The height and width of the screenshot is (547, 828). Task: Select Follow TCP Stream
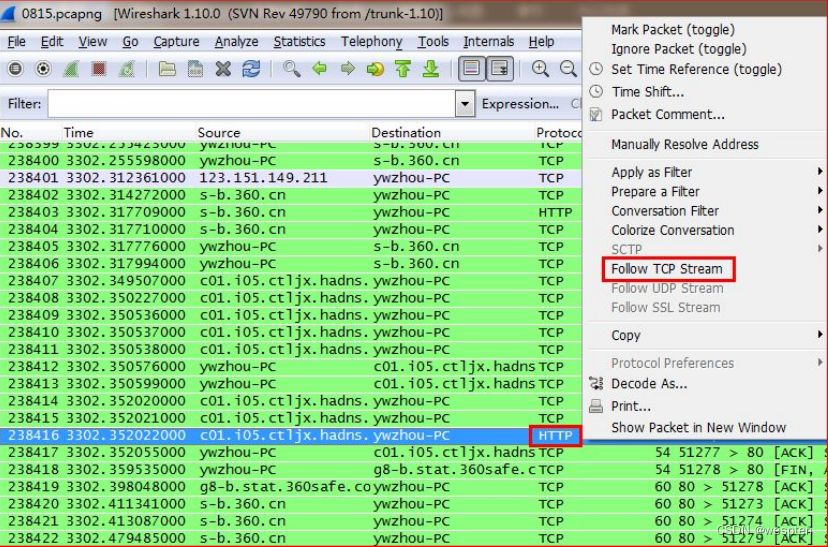pyautogui.click(x=667, y=269)
